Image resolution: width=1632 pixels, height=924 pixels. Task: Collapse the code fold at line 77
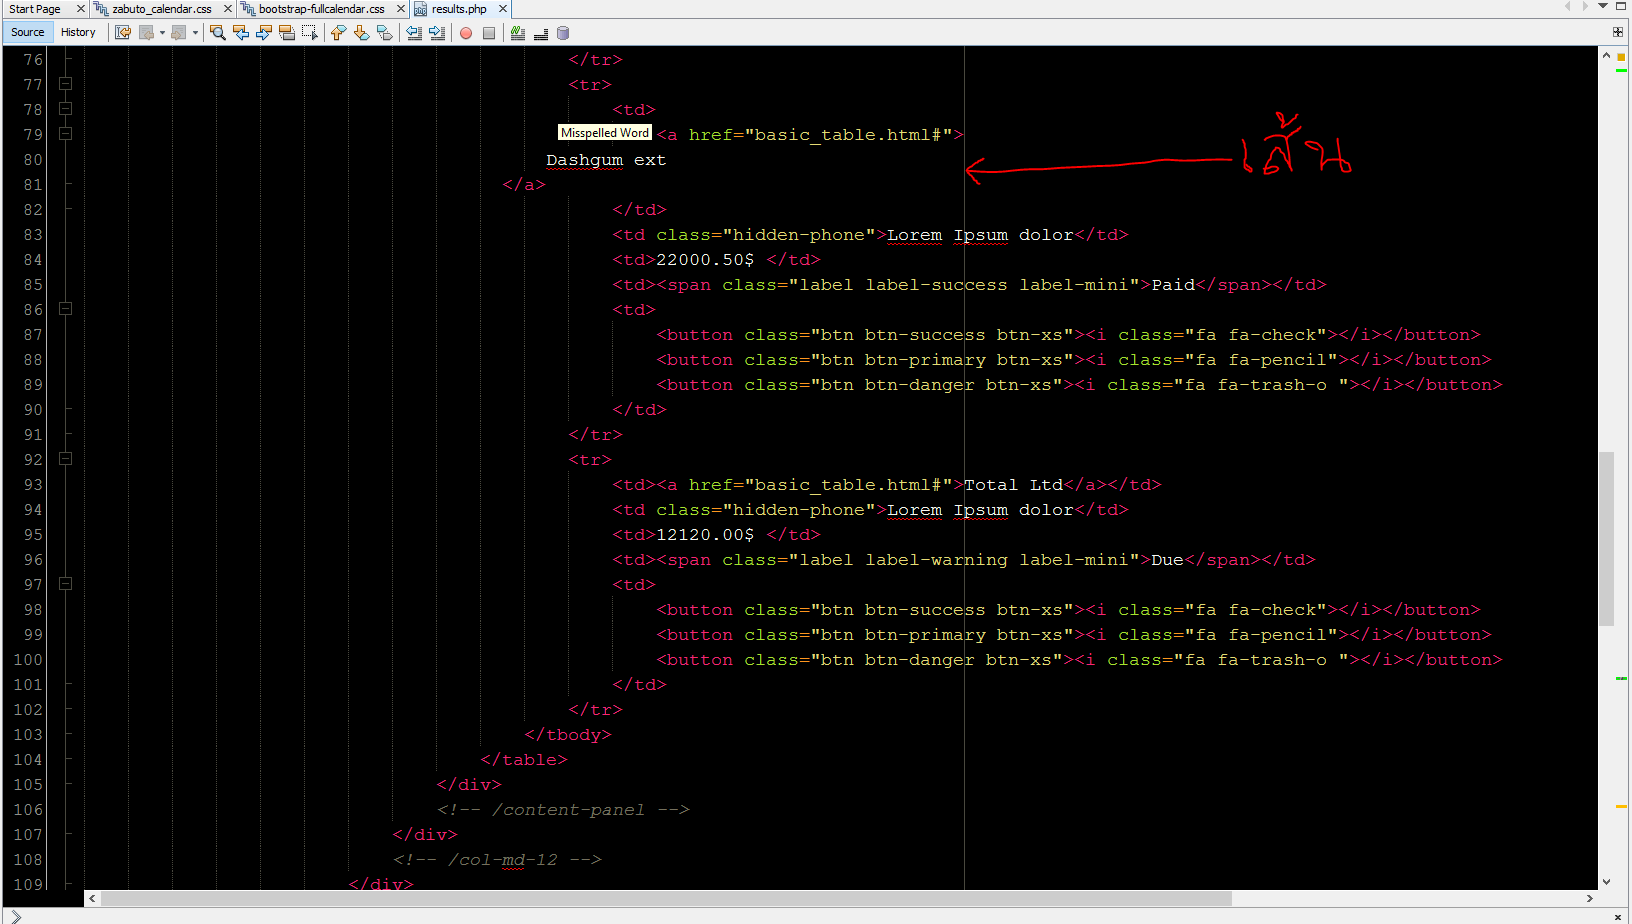point(65,84)
